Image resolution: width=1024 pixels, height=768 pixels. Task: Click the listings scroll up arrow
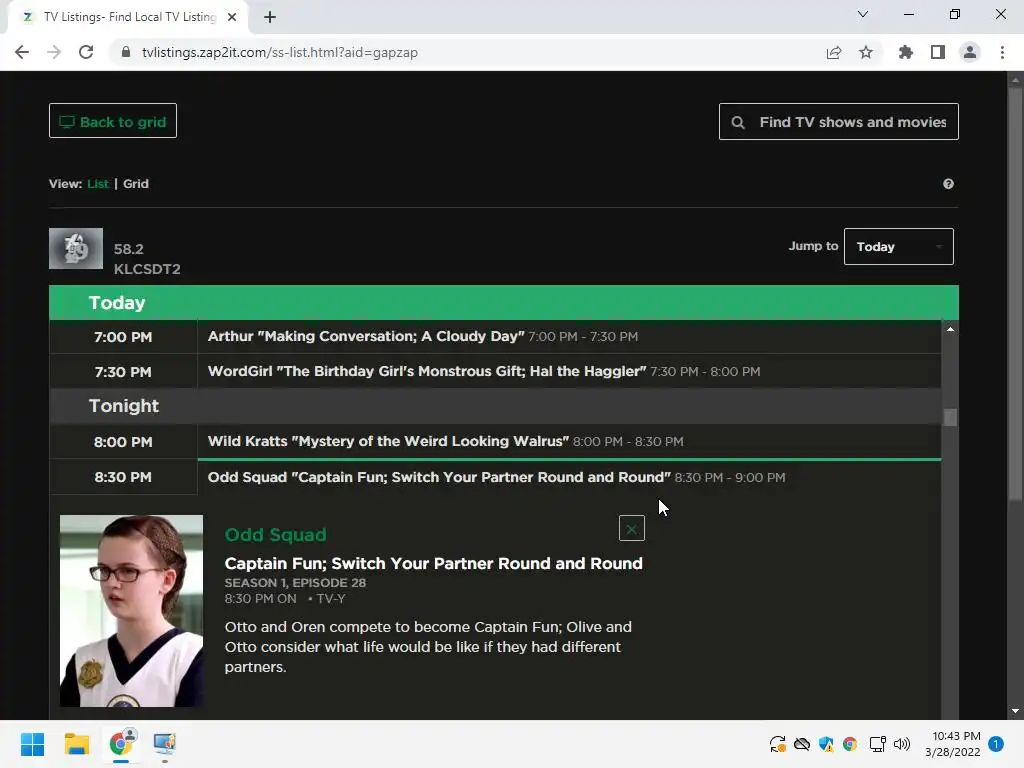point(950,329)
